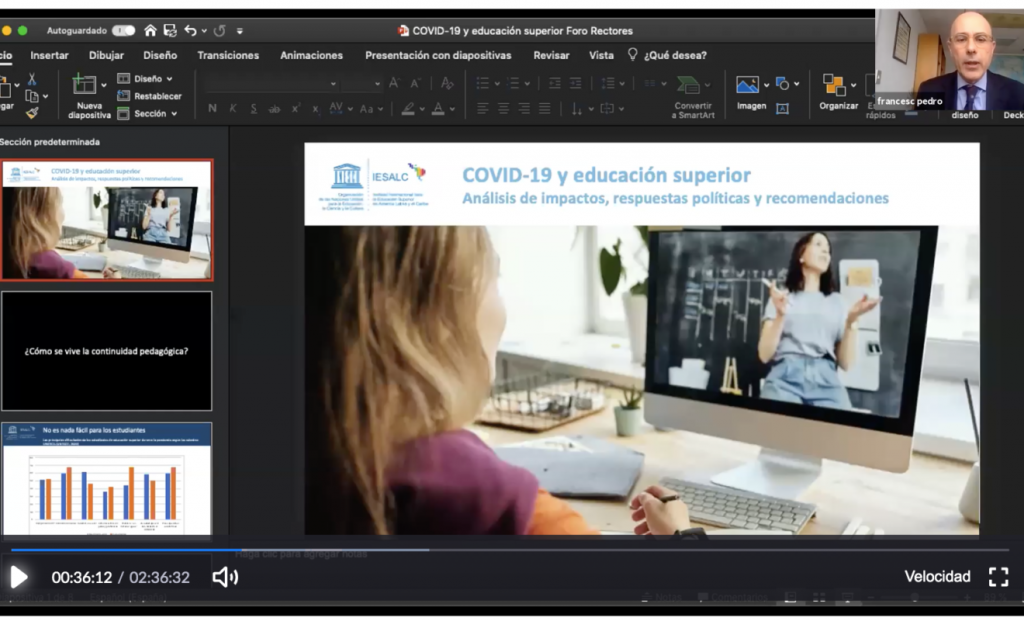Viewport: 1024px width, 621px height.
Task: Open the Dibujar tab
Action: point(106,56)
